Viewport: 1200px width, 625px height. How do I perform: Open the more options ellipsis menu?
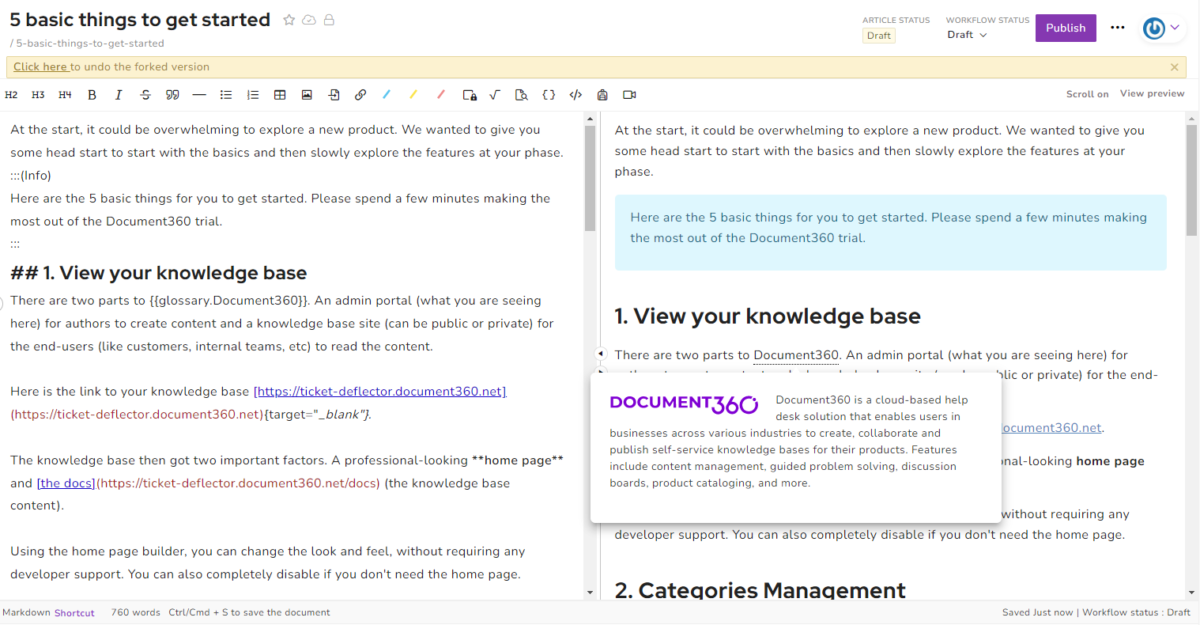tap(1117, 27)
